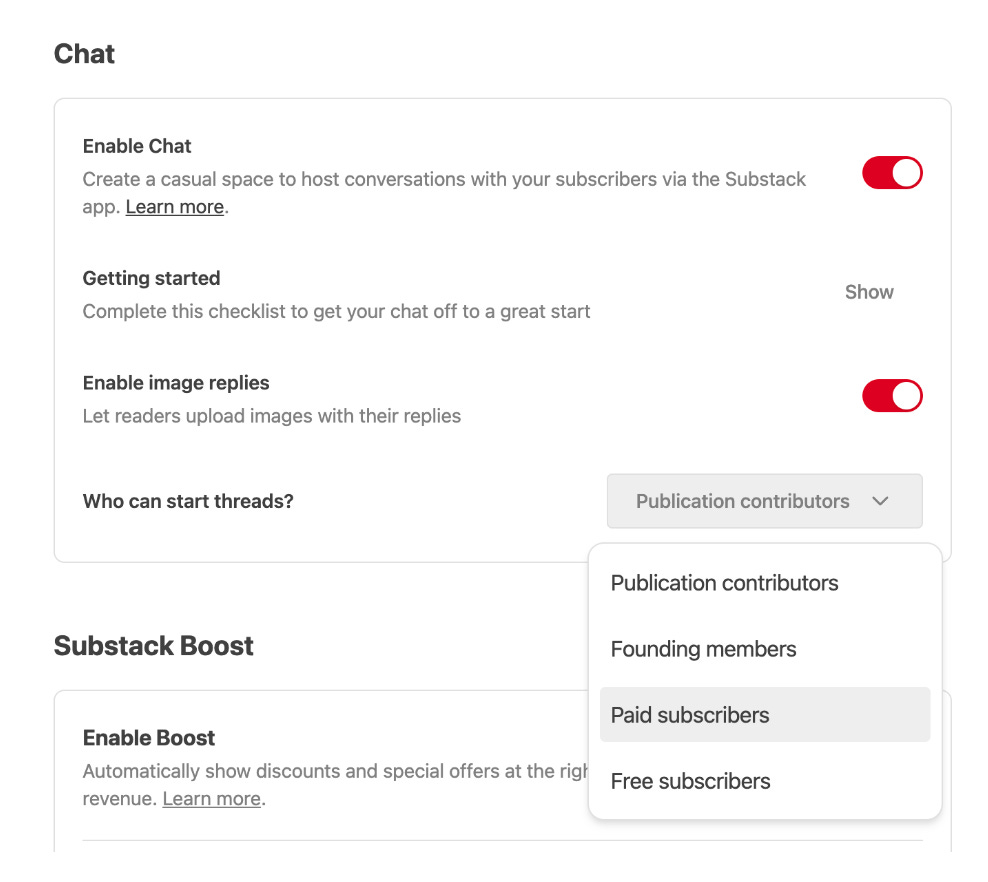Click the Enable Chat heading text
This screenshot has width=988, height=882.
(136, 146)
